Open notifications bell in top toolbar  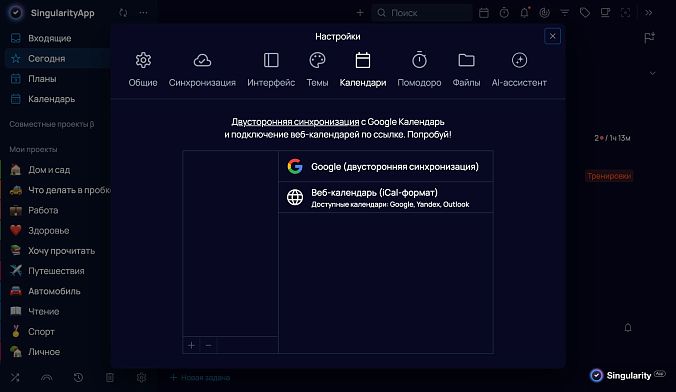tap(524, 13)
